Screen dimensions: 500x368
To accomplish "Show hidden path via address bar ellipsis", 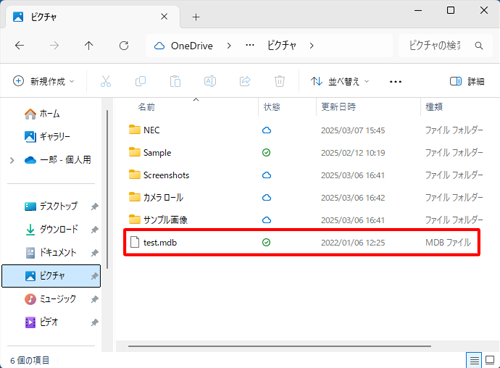I will (x=250, y=46).
